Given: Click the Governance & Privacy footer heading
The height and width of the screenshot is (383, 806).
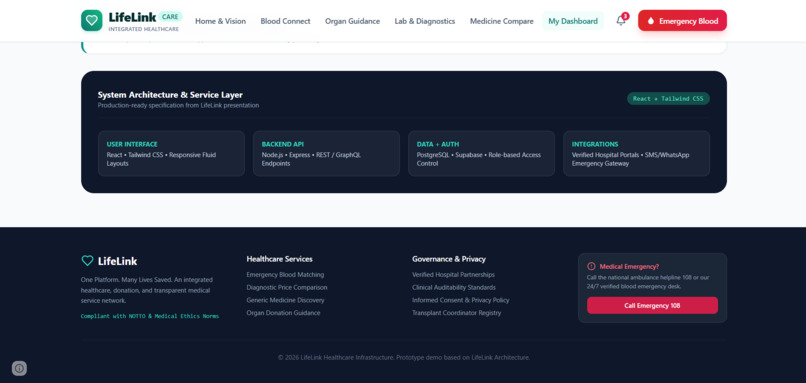Looking at the screenshot, I should [x=449, y=259].
